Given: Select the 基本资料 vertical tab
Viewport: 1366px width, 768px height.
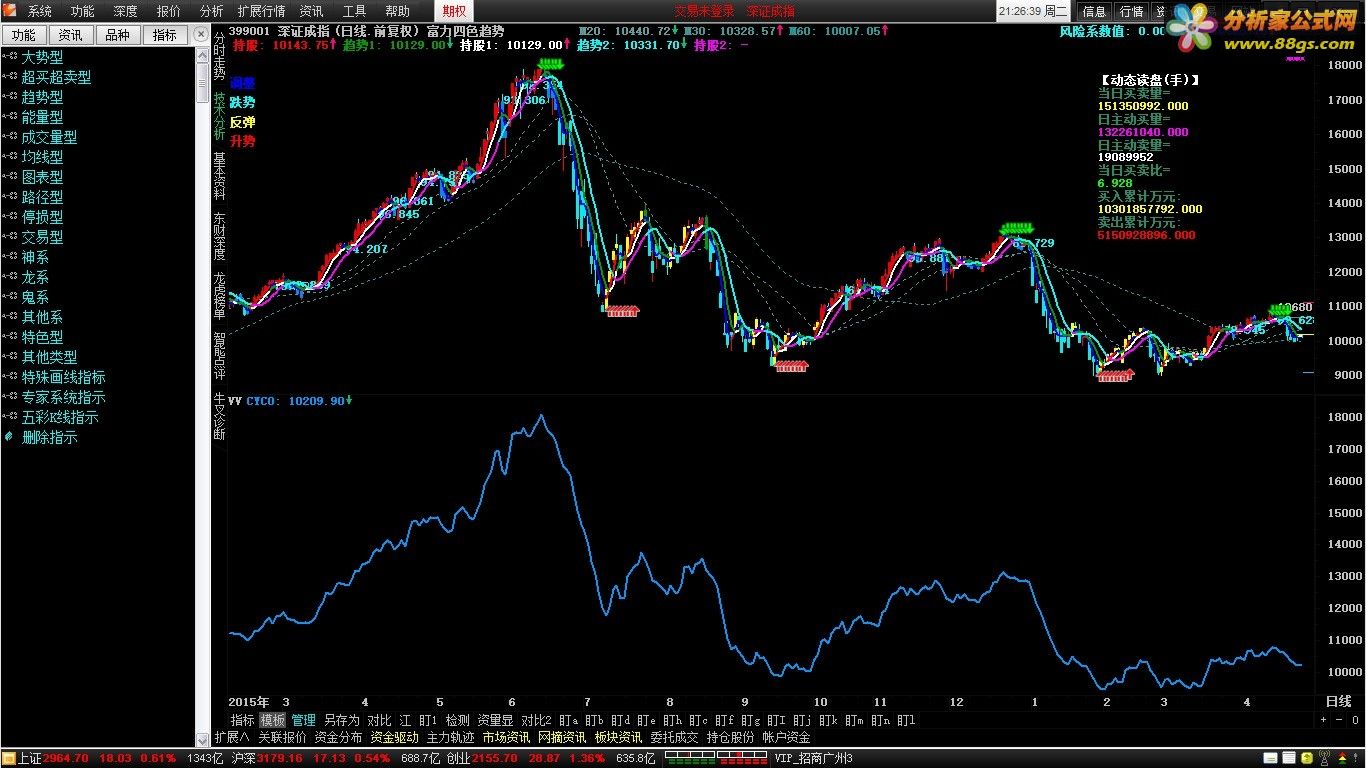Looking at the screenshot, I should [219, 176].
